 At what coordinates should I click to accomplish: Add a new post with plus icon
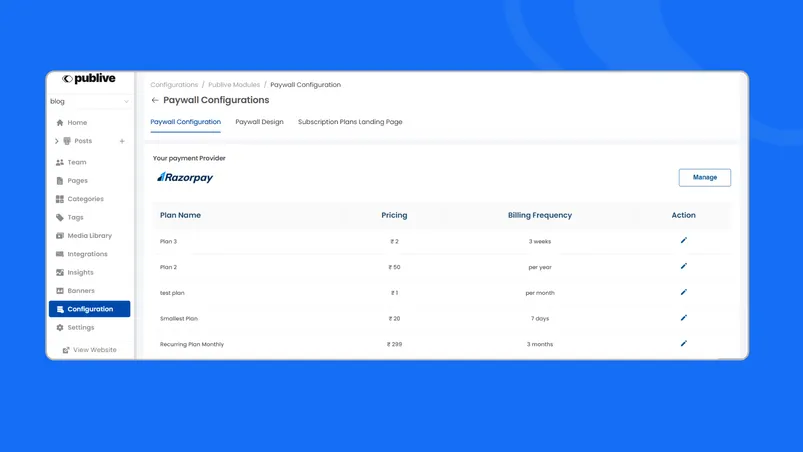122,141
